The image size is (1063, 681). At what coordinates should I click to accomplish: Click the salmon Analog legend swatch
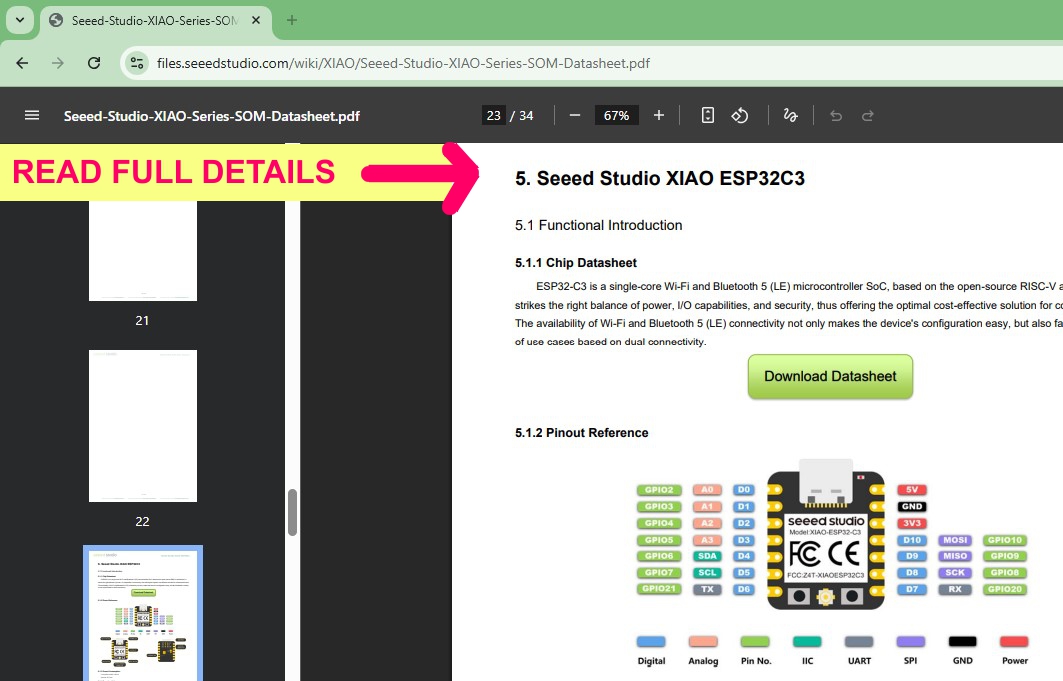[x=703, y=642]
